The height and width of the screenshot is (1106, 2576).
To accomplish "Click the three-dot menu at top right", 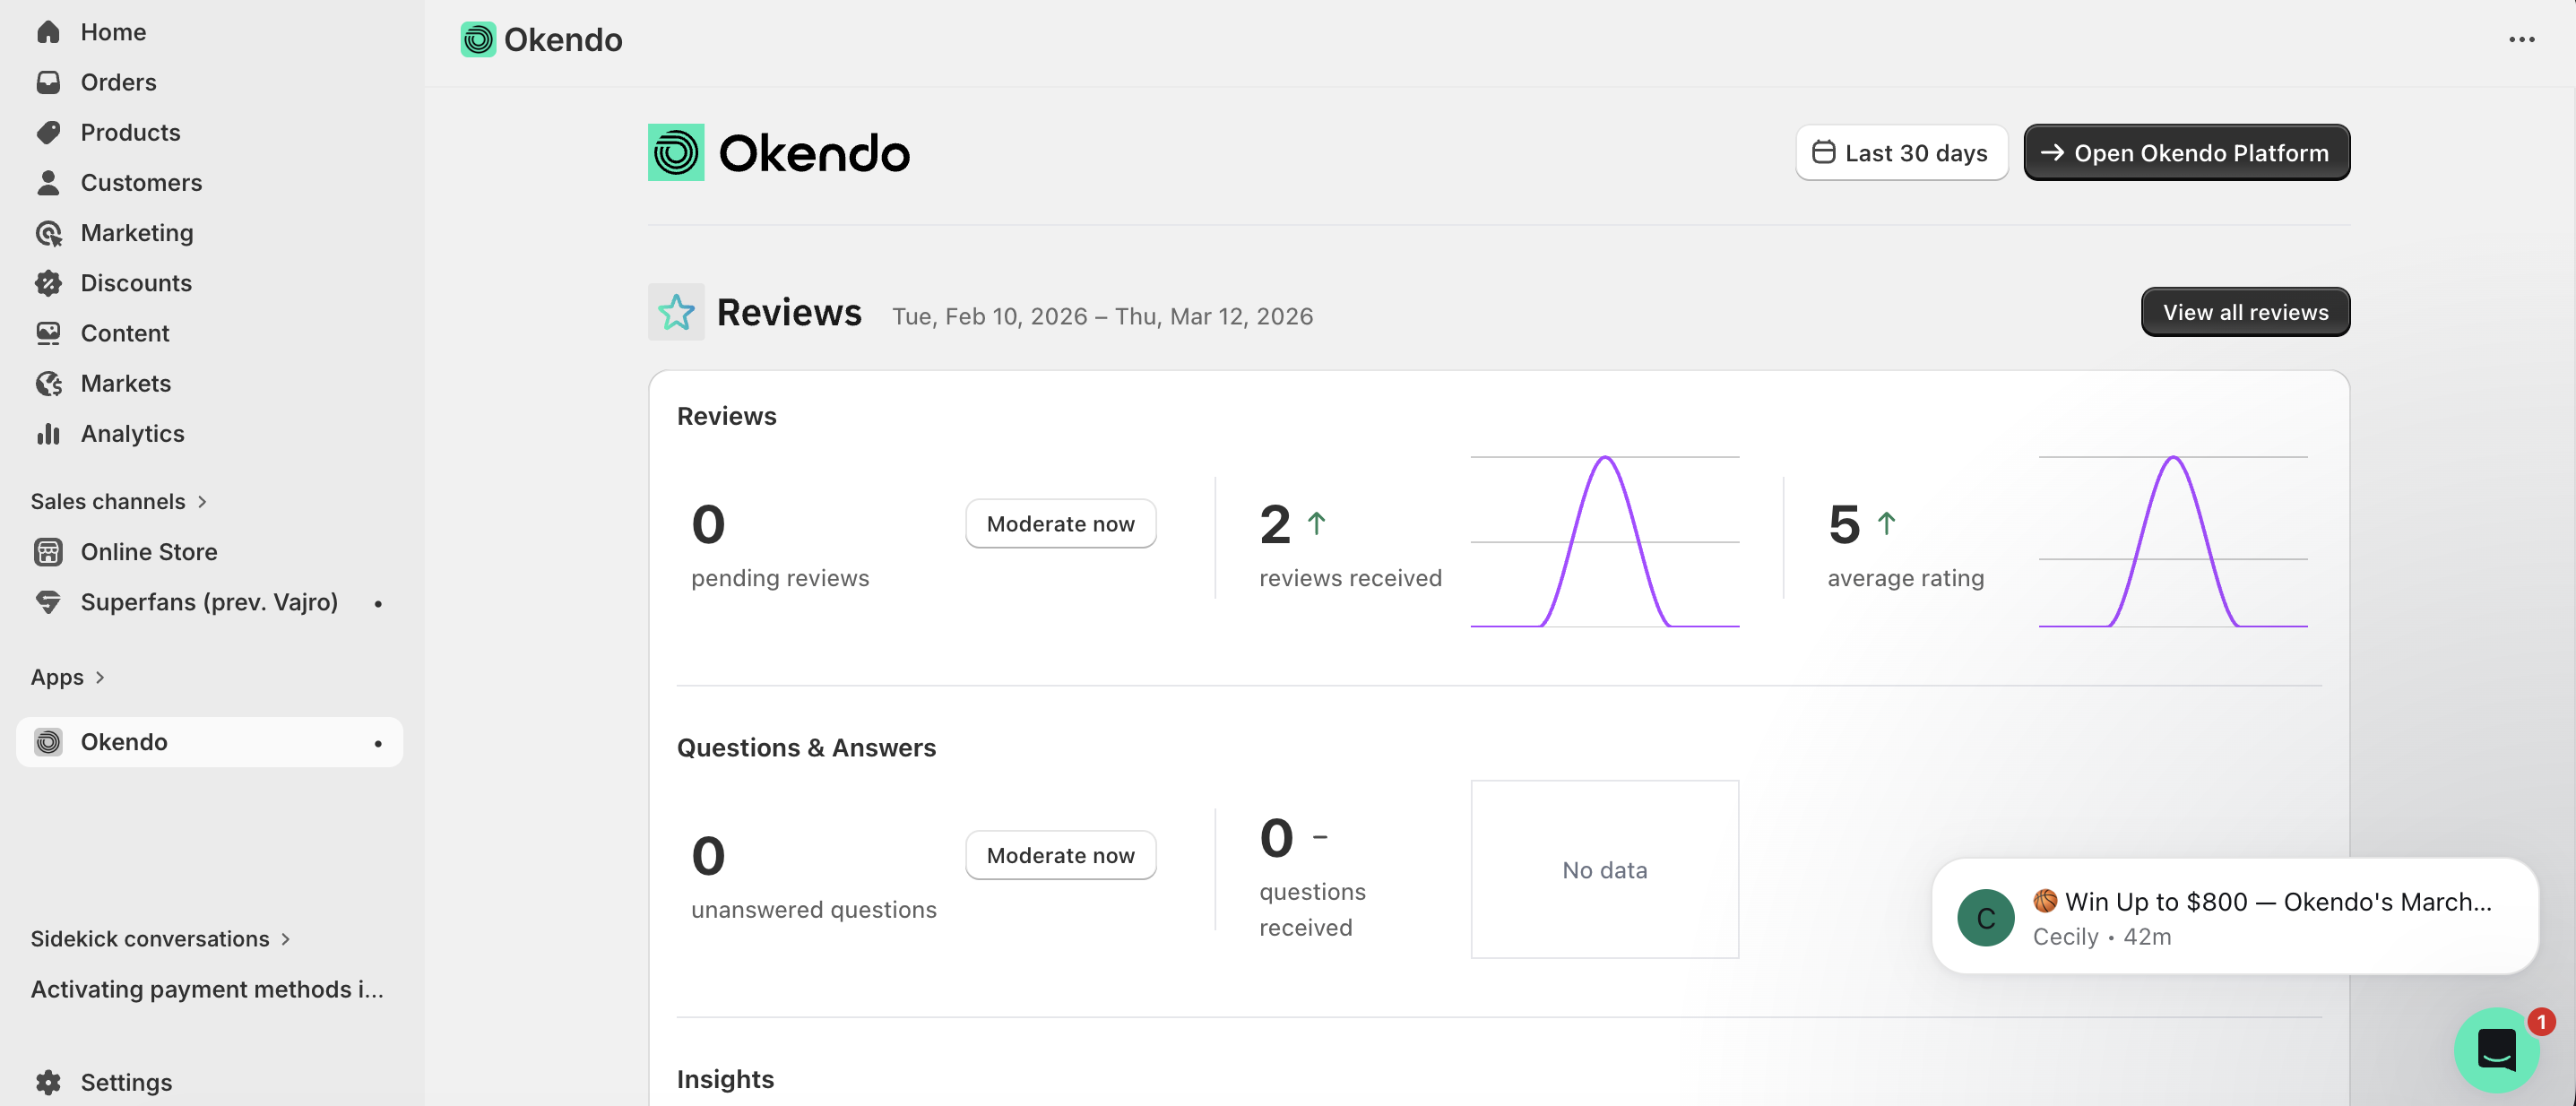I will coord(2521,40).
